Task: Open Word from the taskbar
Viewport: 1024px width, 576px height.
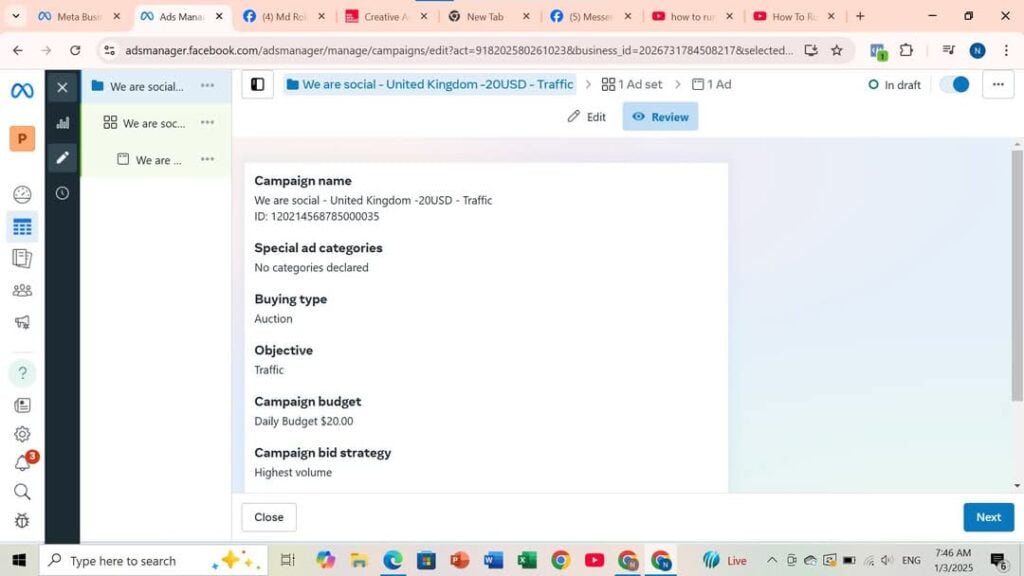Action: point(493,560)
